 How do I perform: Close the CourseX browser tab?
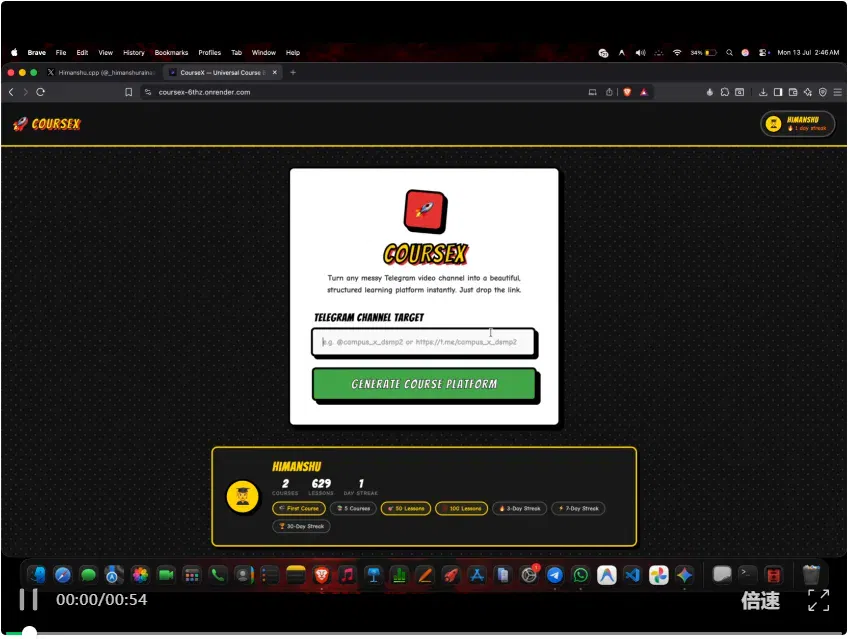pyautogui.click(x=275, y=73)
